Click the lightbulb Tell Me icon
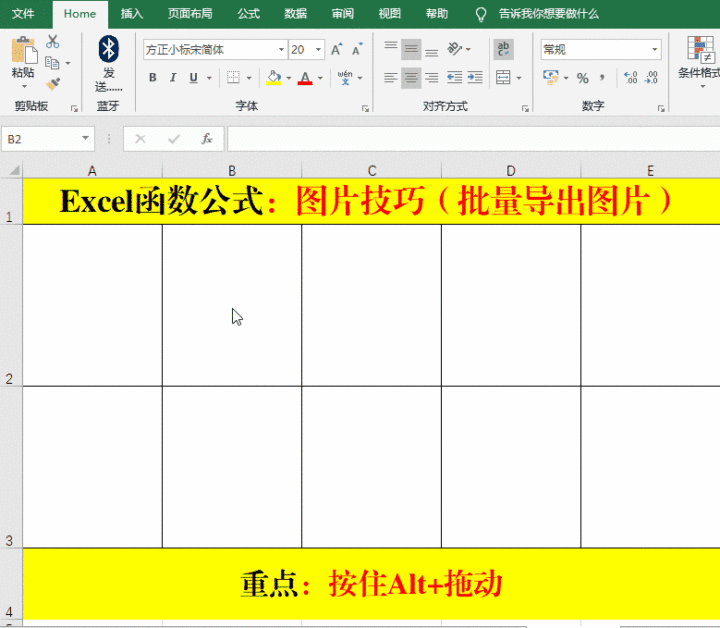 [481, 14]
